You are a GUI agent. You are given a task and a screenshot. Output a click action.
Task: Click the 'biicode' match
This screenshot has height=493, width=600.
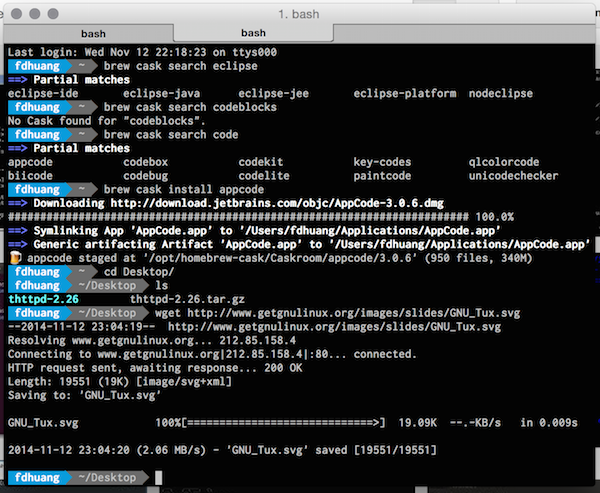coord(30,176)
